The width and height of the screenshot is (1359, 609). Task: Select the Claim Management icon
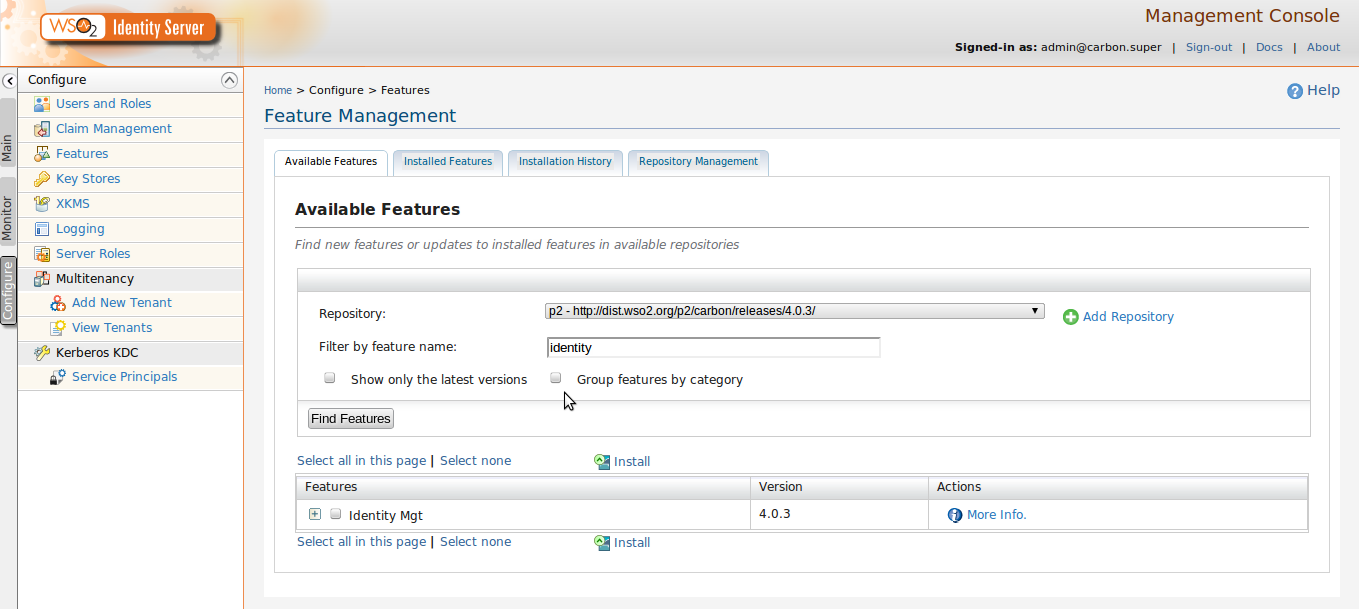[41, 128]
